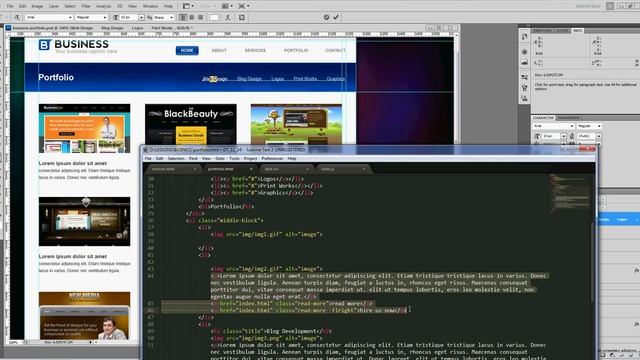The image size is (640, 360).
Task: Open the second collapsed panel dock icon
Action: [x=524, y=52]
